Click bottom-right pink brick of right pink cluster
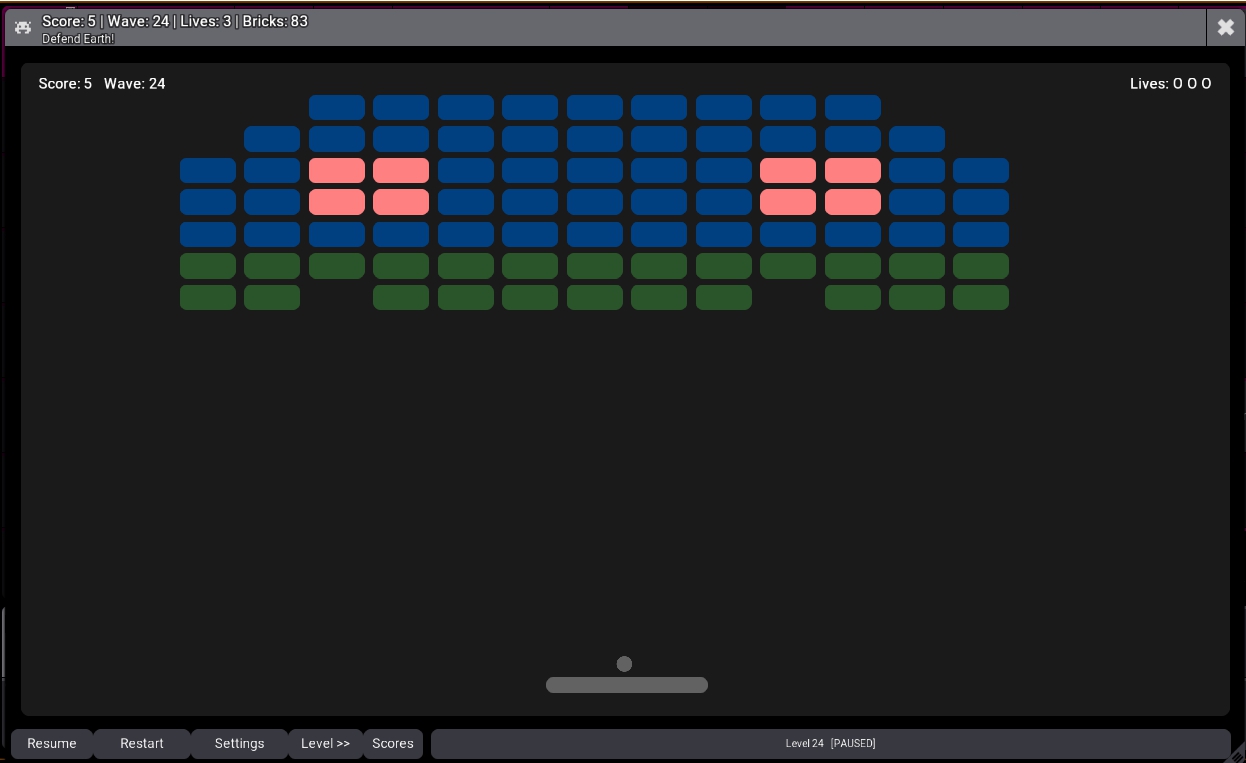This screenshot has width=1246, height=763. pyautogui.click(x=852, y=202)
